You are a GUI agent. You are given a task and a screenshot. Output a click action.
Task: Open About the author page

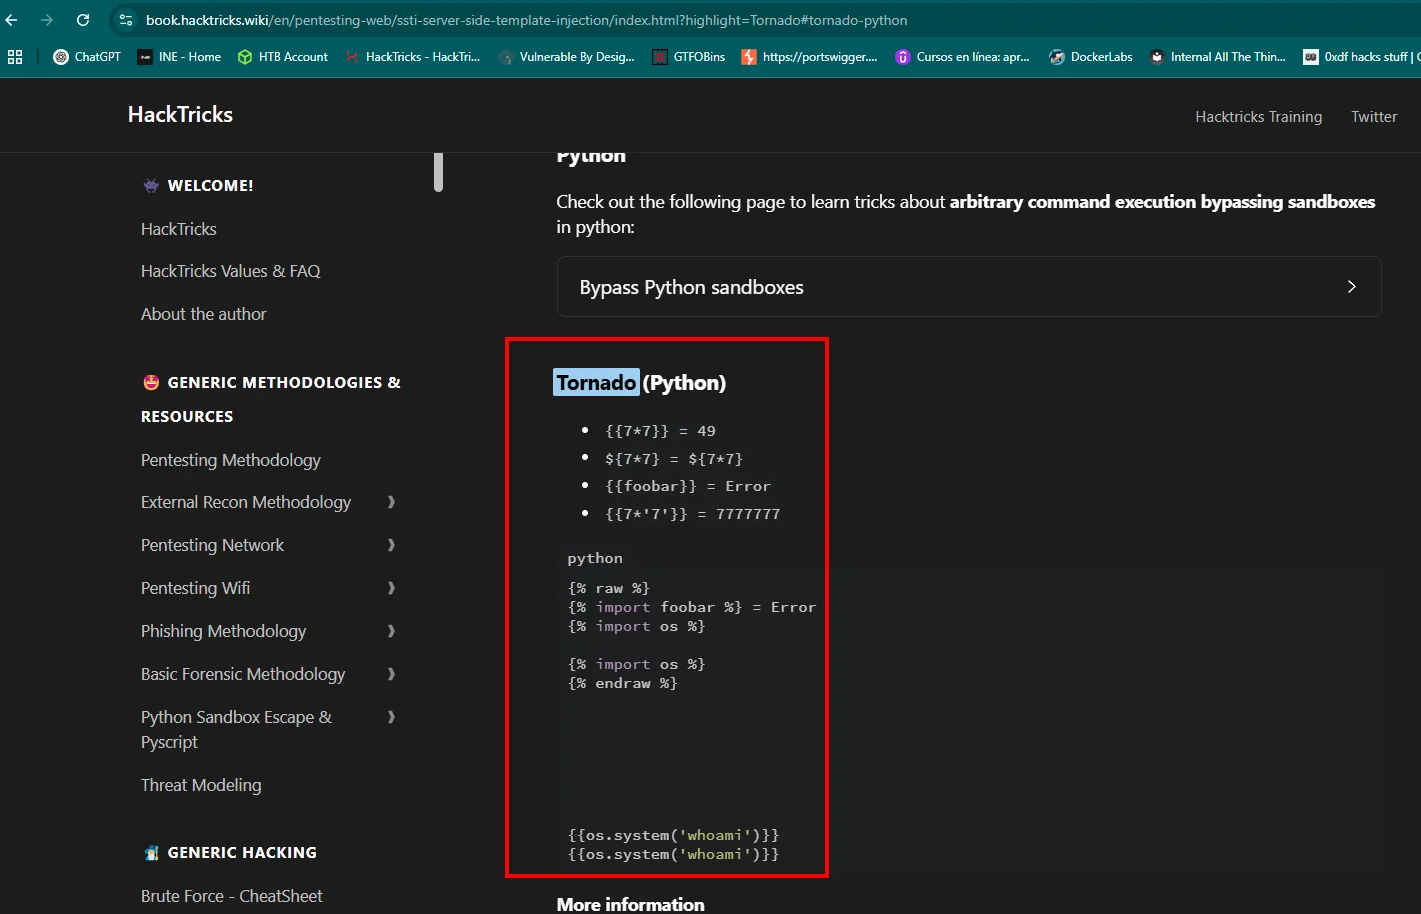204,314
